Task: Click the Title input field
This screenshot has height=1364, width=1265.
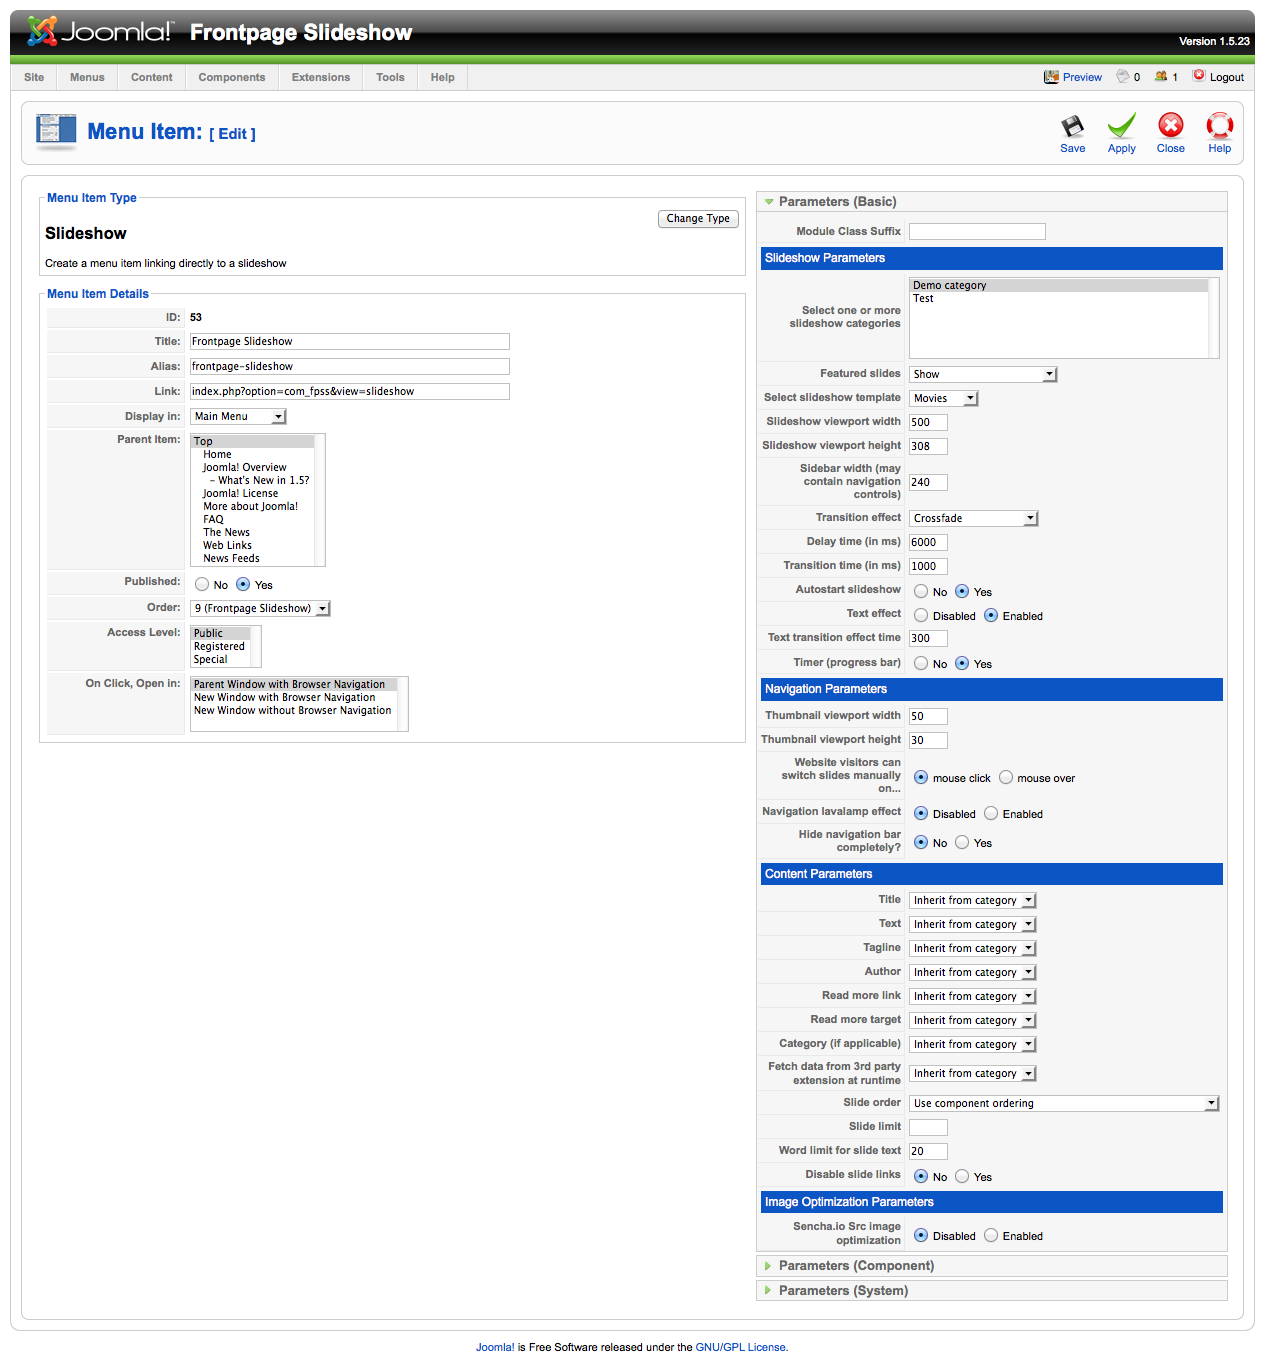Action: point(350,342)
